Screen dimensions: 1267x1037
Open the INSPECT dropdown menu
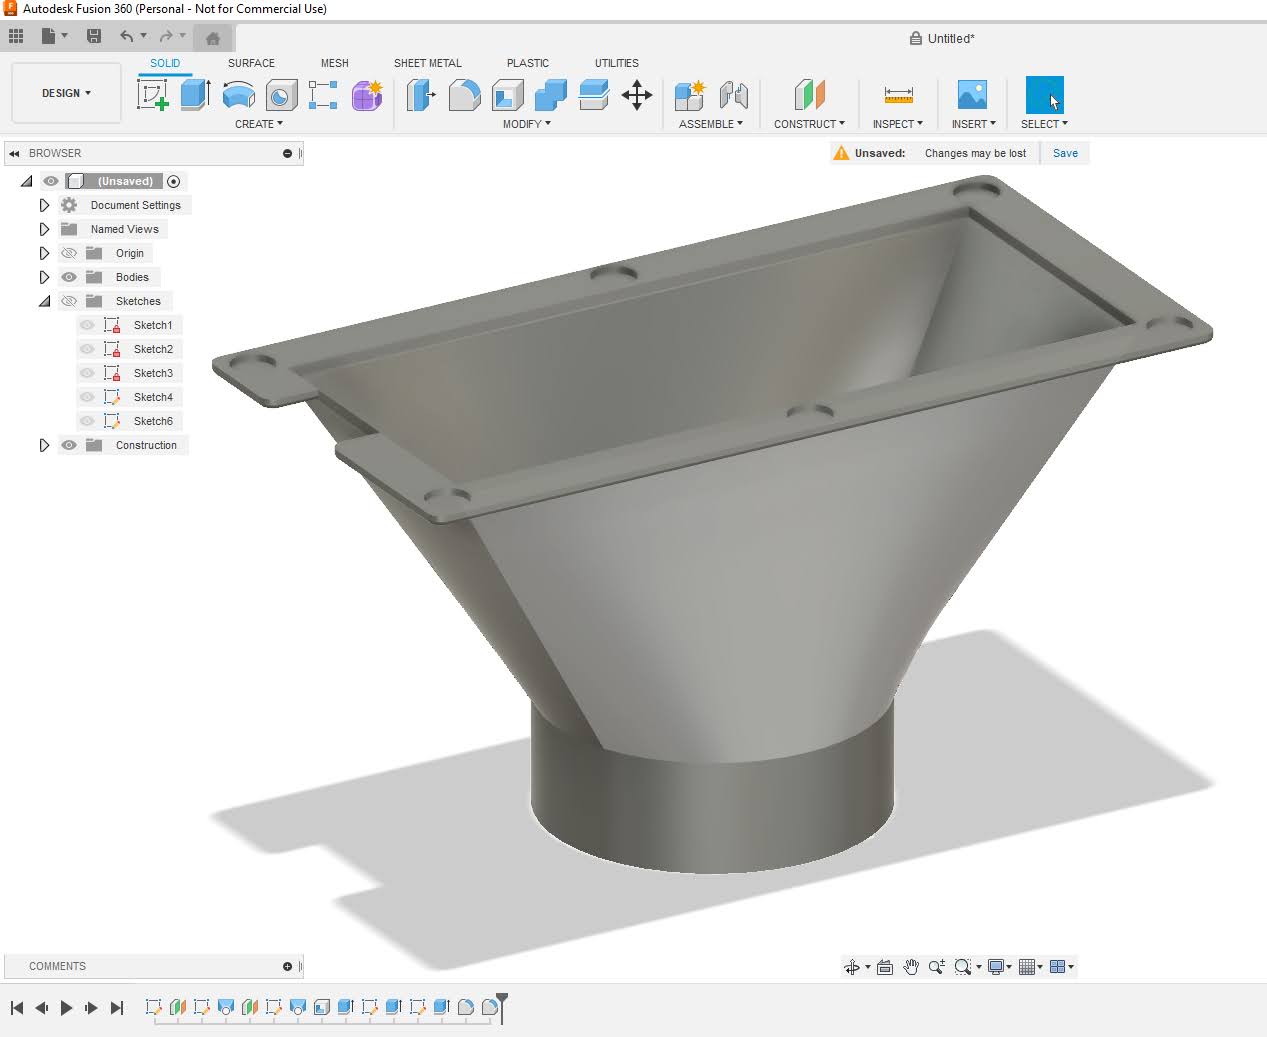click(x=898, y=124)
